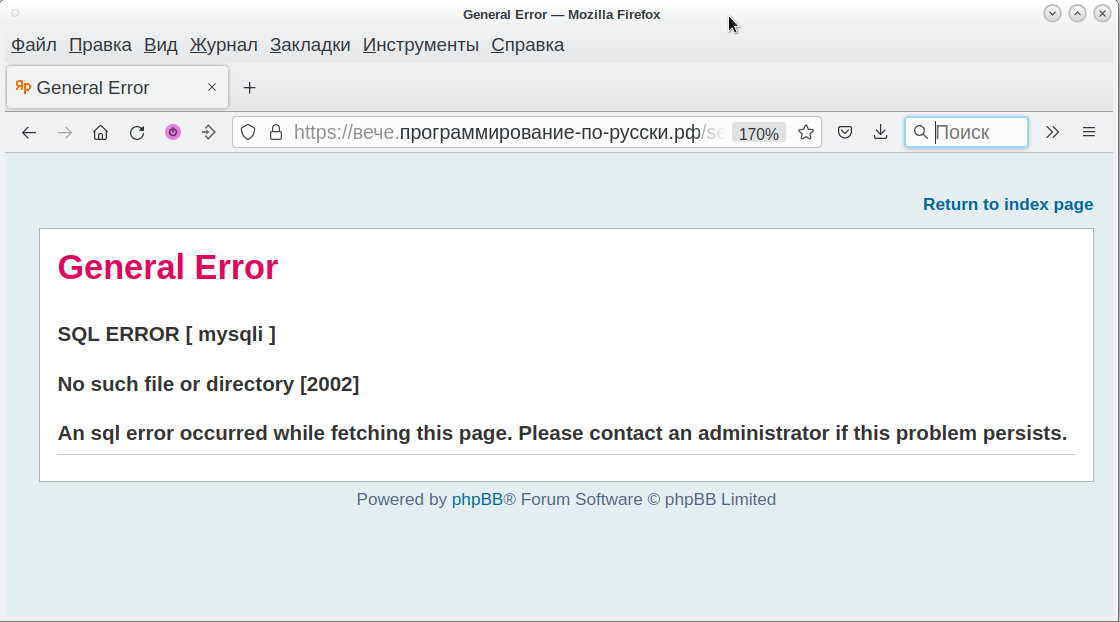Click the No such file or directory text
1120x622 pixels.
pyautogui.click(x=209, y=384)
